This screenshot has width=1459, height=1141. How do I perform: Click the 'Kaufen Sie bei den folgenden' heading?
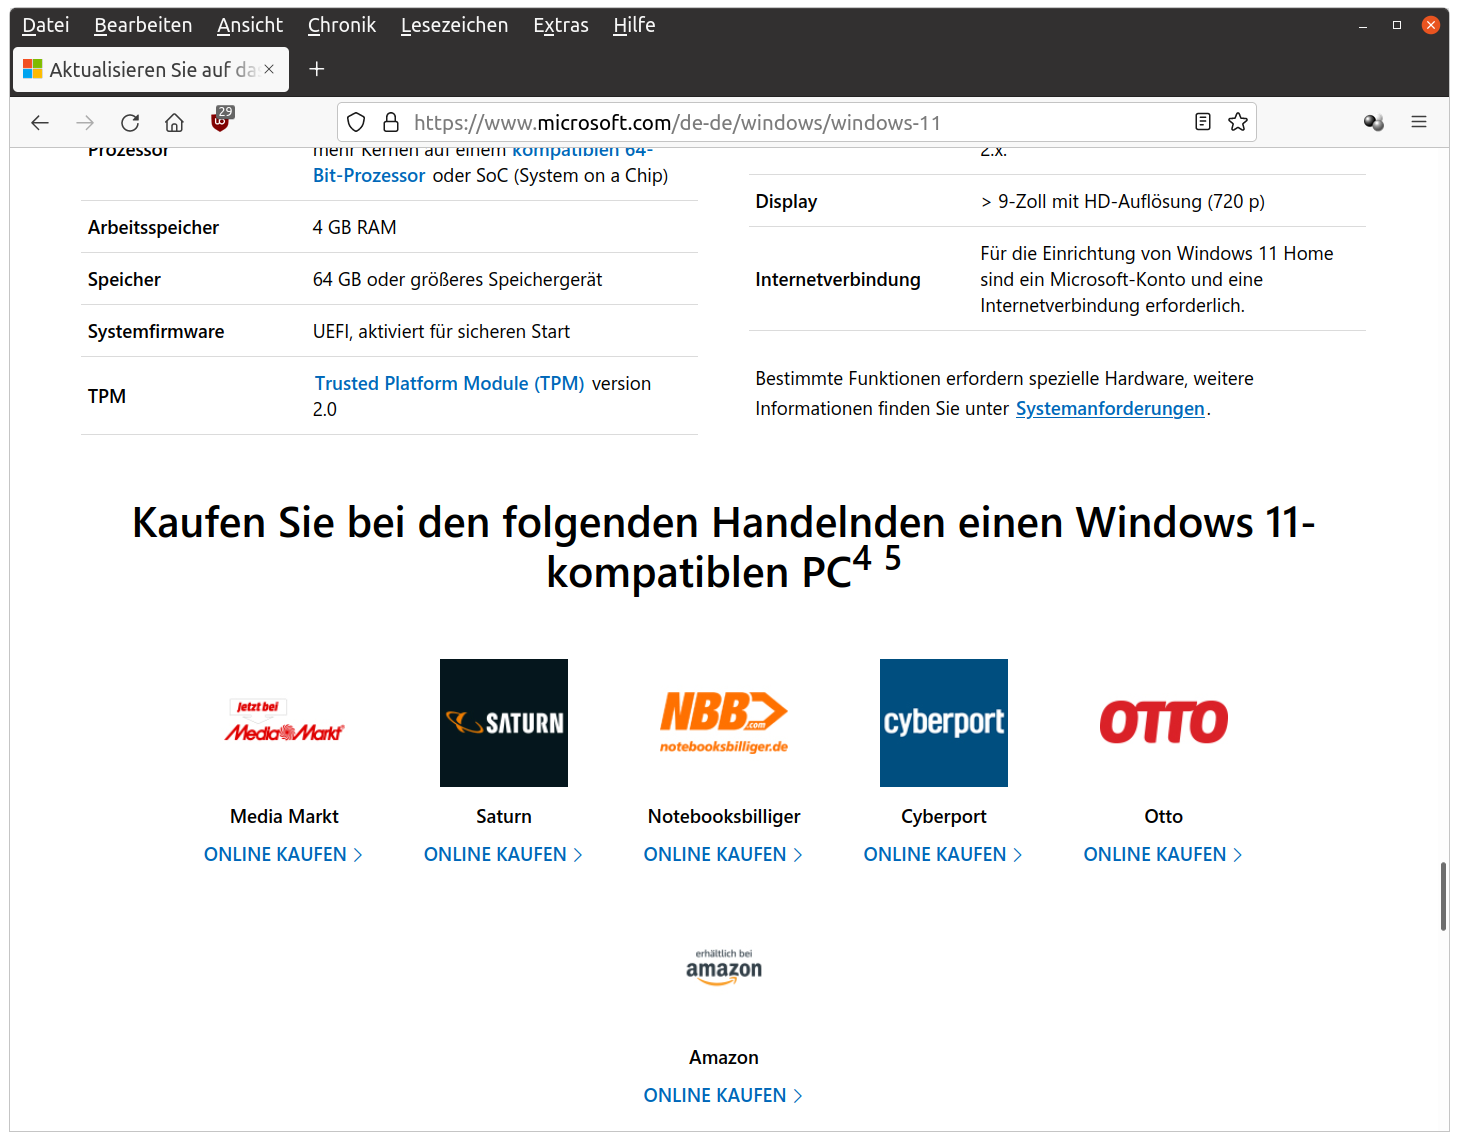724,547
